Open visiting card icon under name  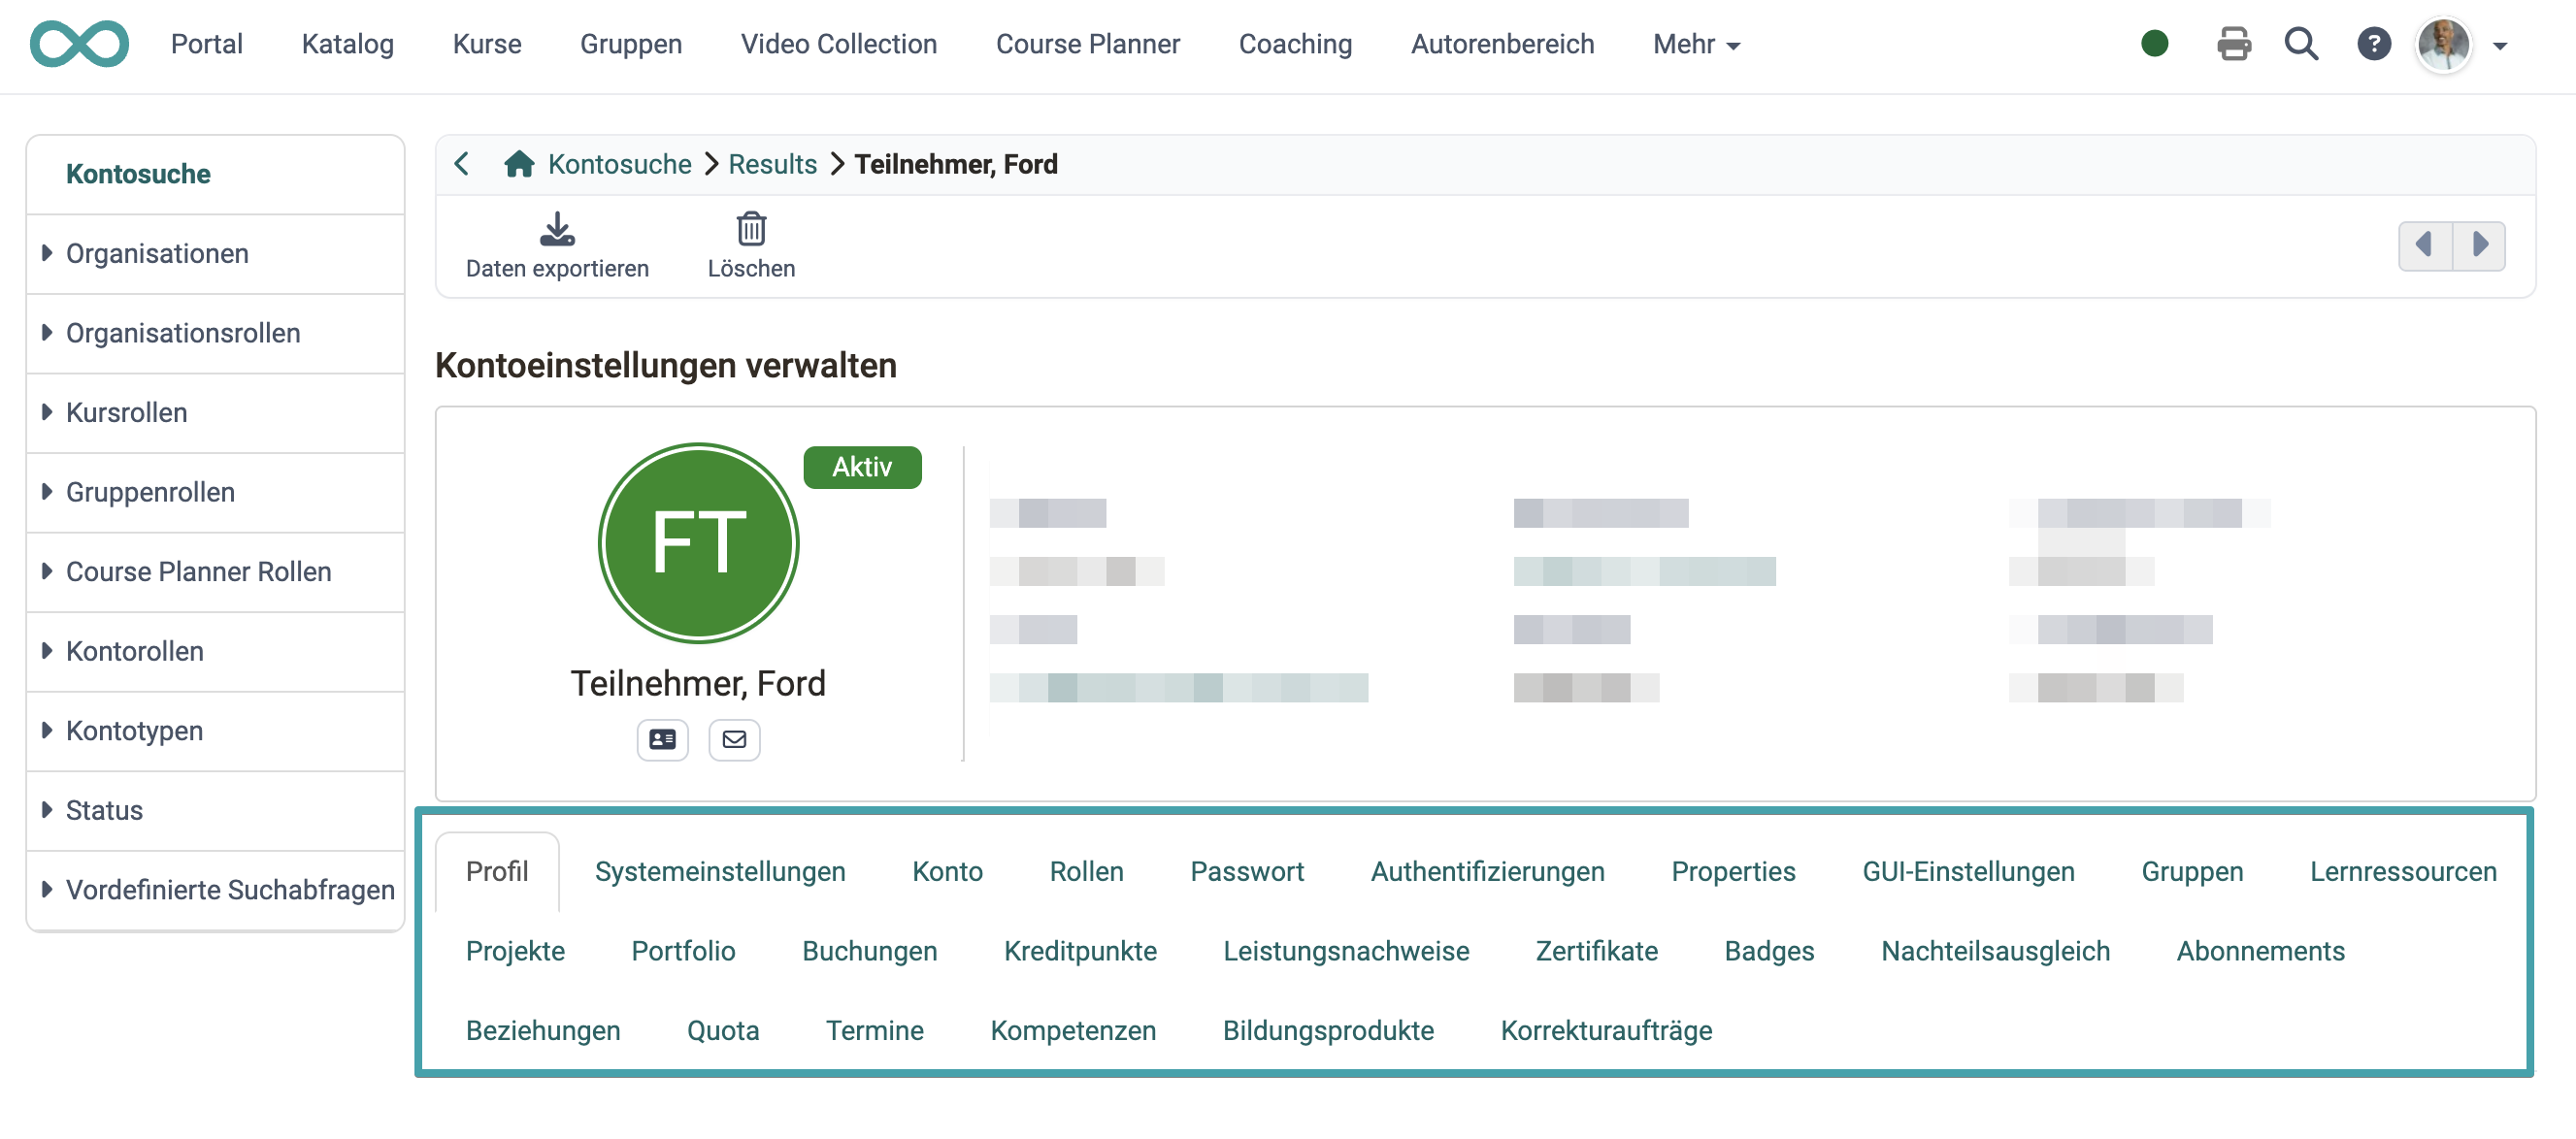tap(662, 740)
